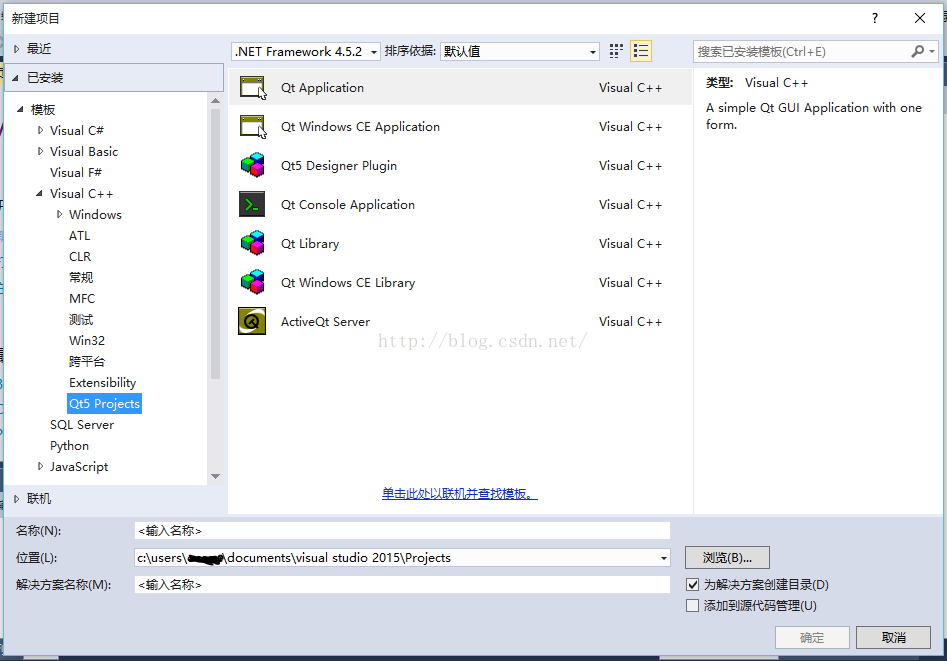Click the tree scrollbar up arrow
Image resolution: width=947 pixels, height=661 pixels.
[x=216, y=101]
